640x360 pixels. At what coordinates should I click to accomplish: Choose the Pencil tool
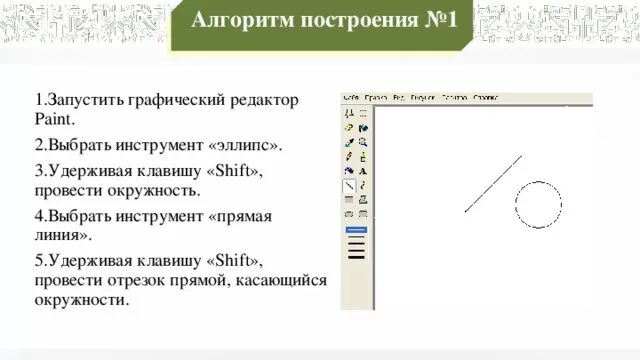pos(349,156)
